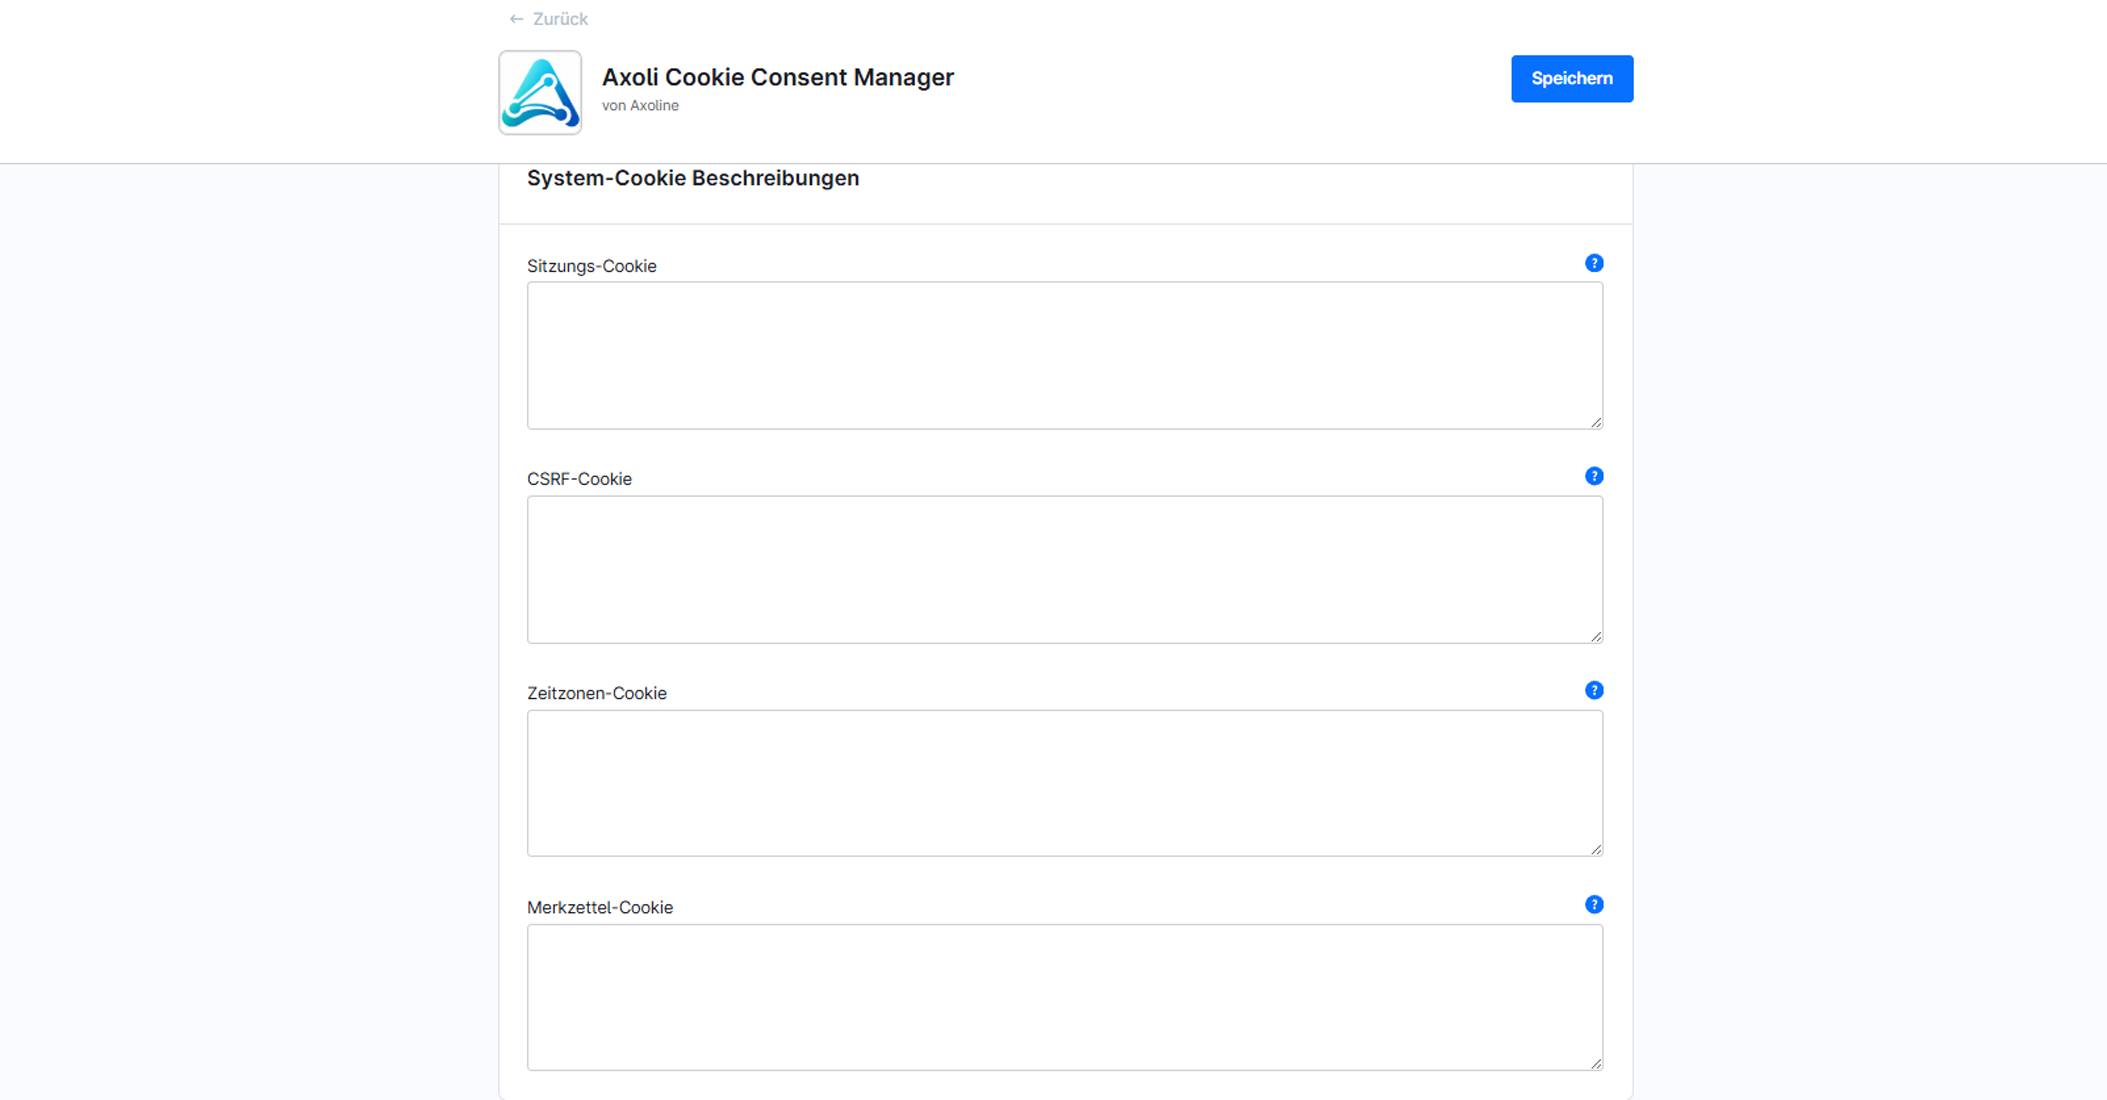Image resolution: width=2107 pixels, height=1100 pixels.
Task: Click the Zeitzonen-Cookie label
Action: (x=597, y=693)
